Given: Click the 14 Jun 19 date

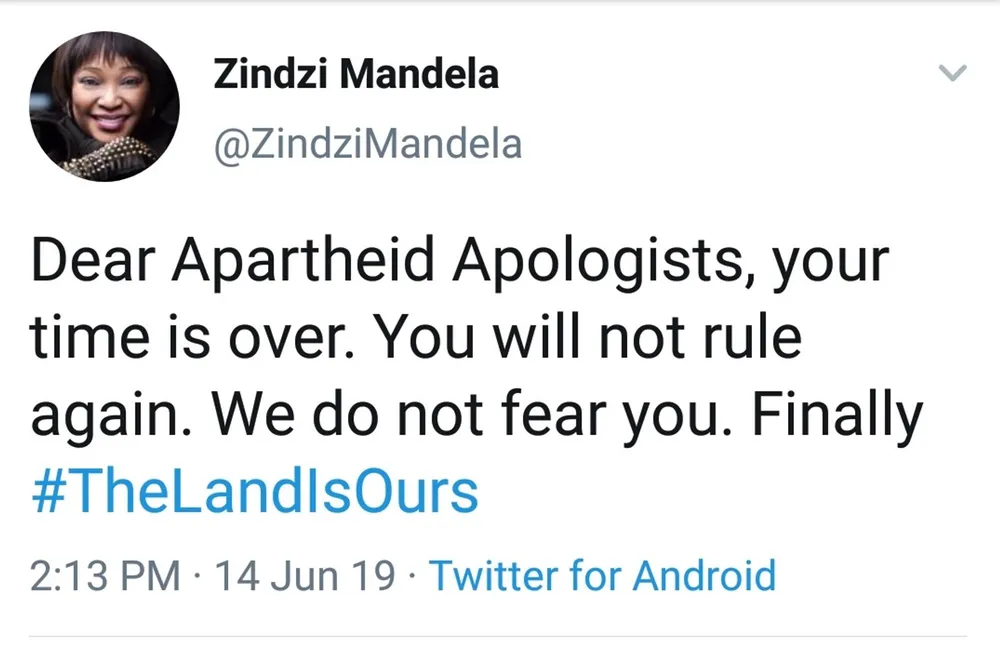Looking at the screenshot, I should pyautogui.click(x=305, y=577).
